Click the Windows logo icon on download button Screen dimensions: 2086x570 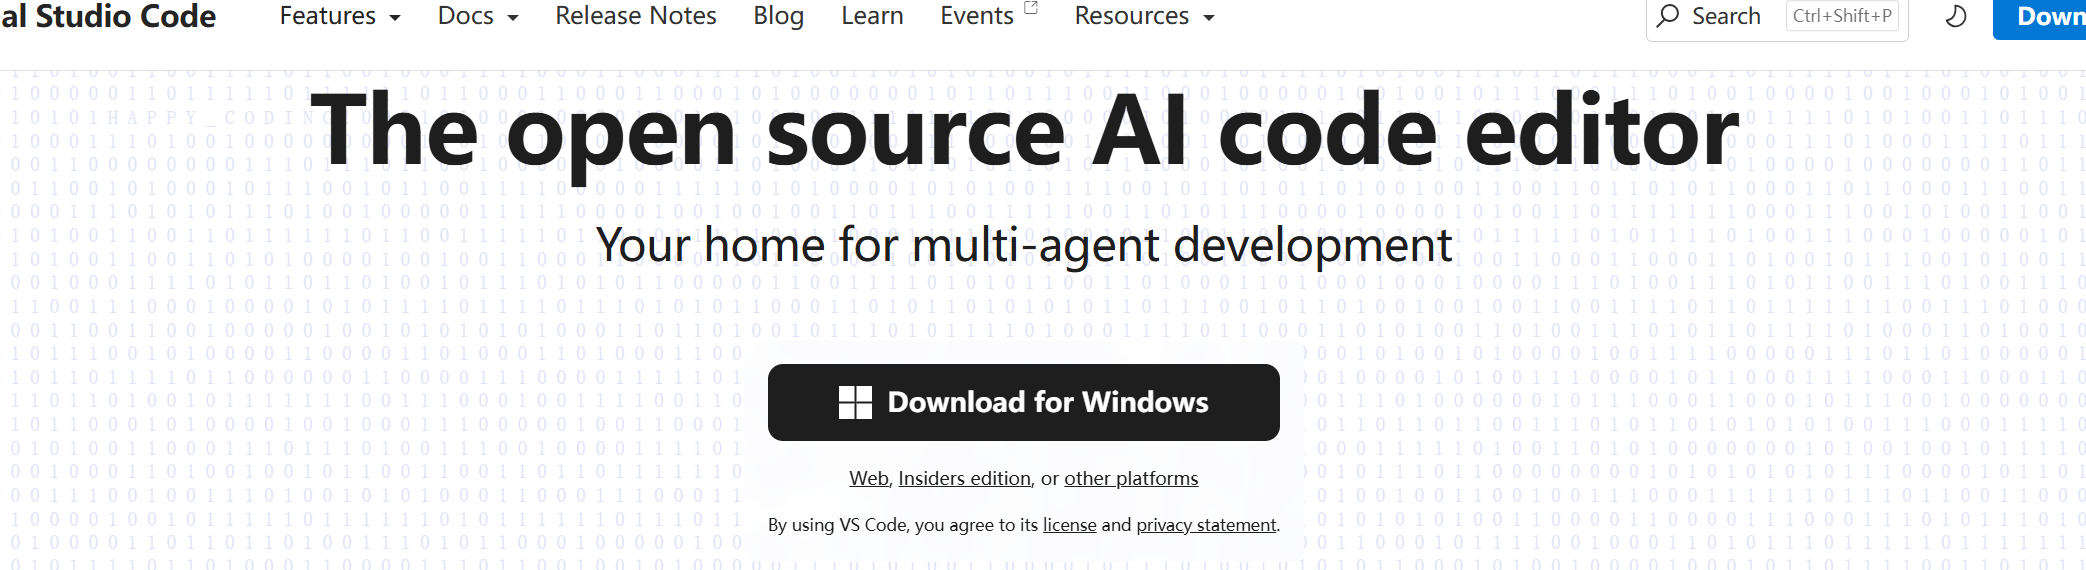[855, 402]
